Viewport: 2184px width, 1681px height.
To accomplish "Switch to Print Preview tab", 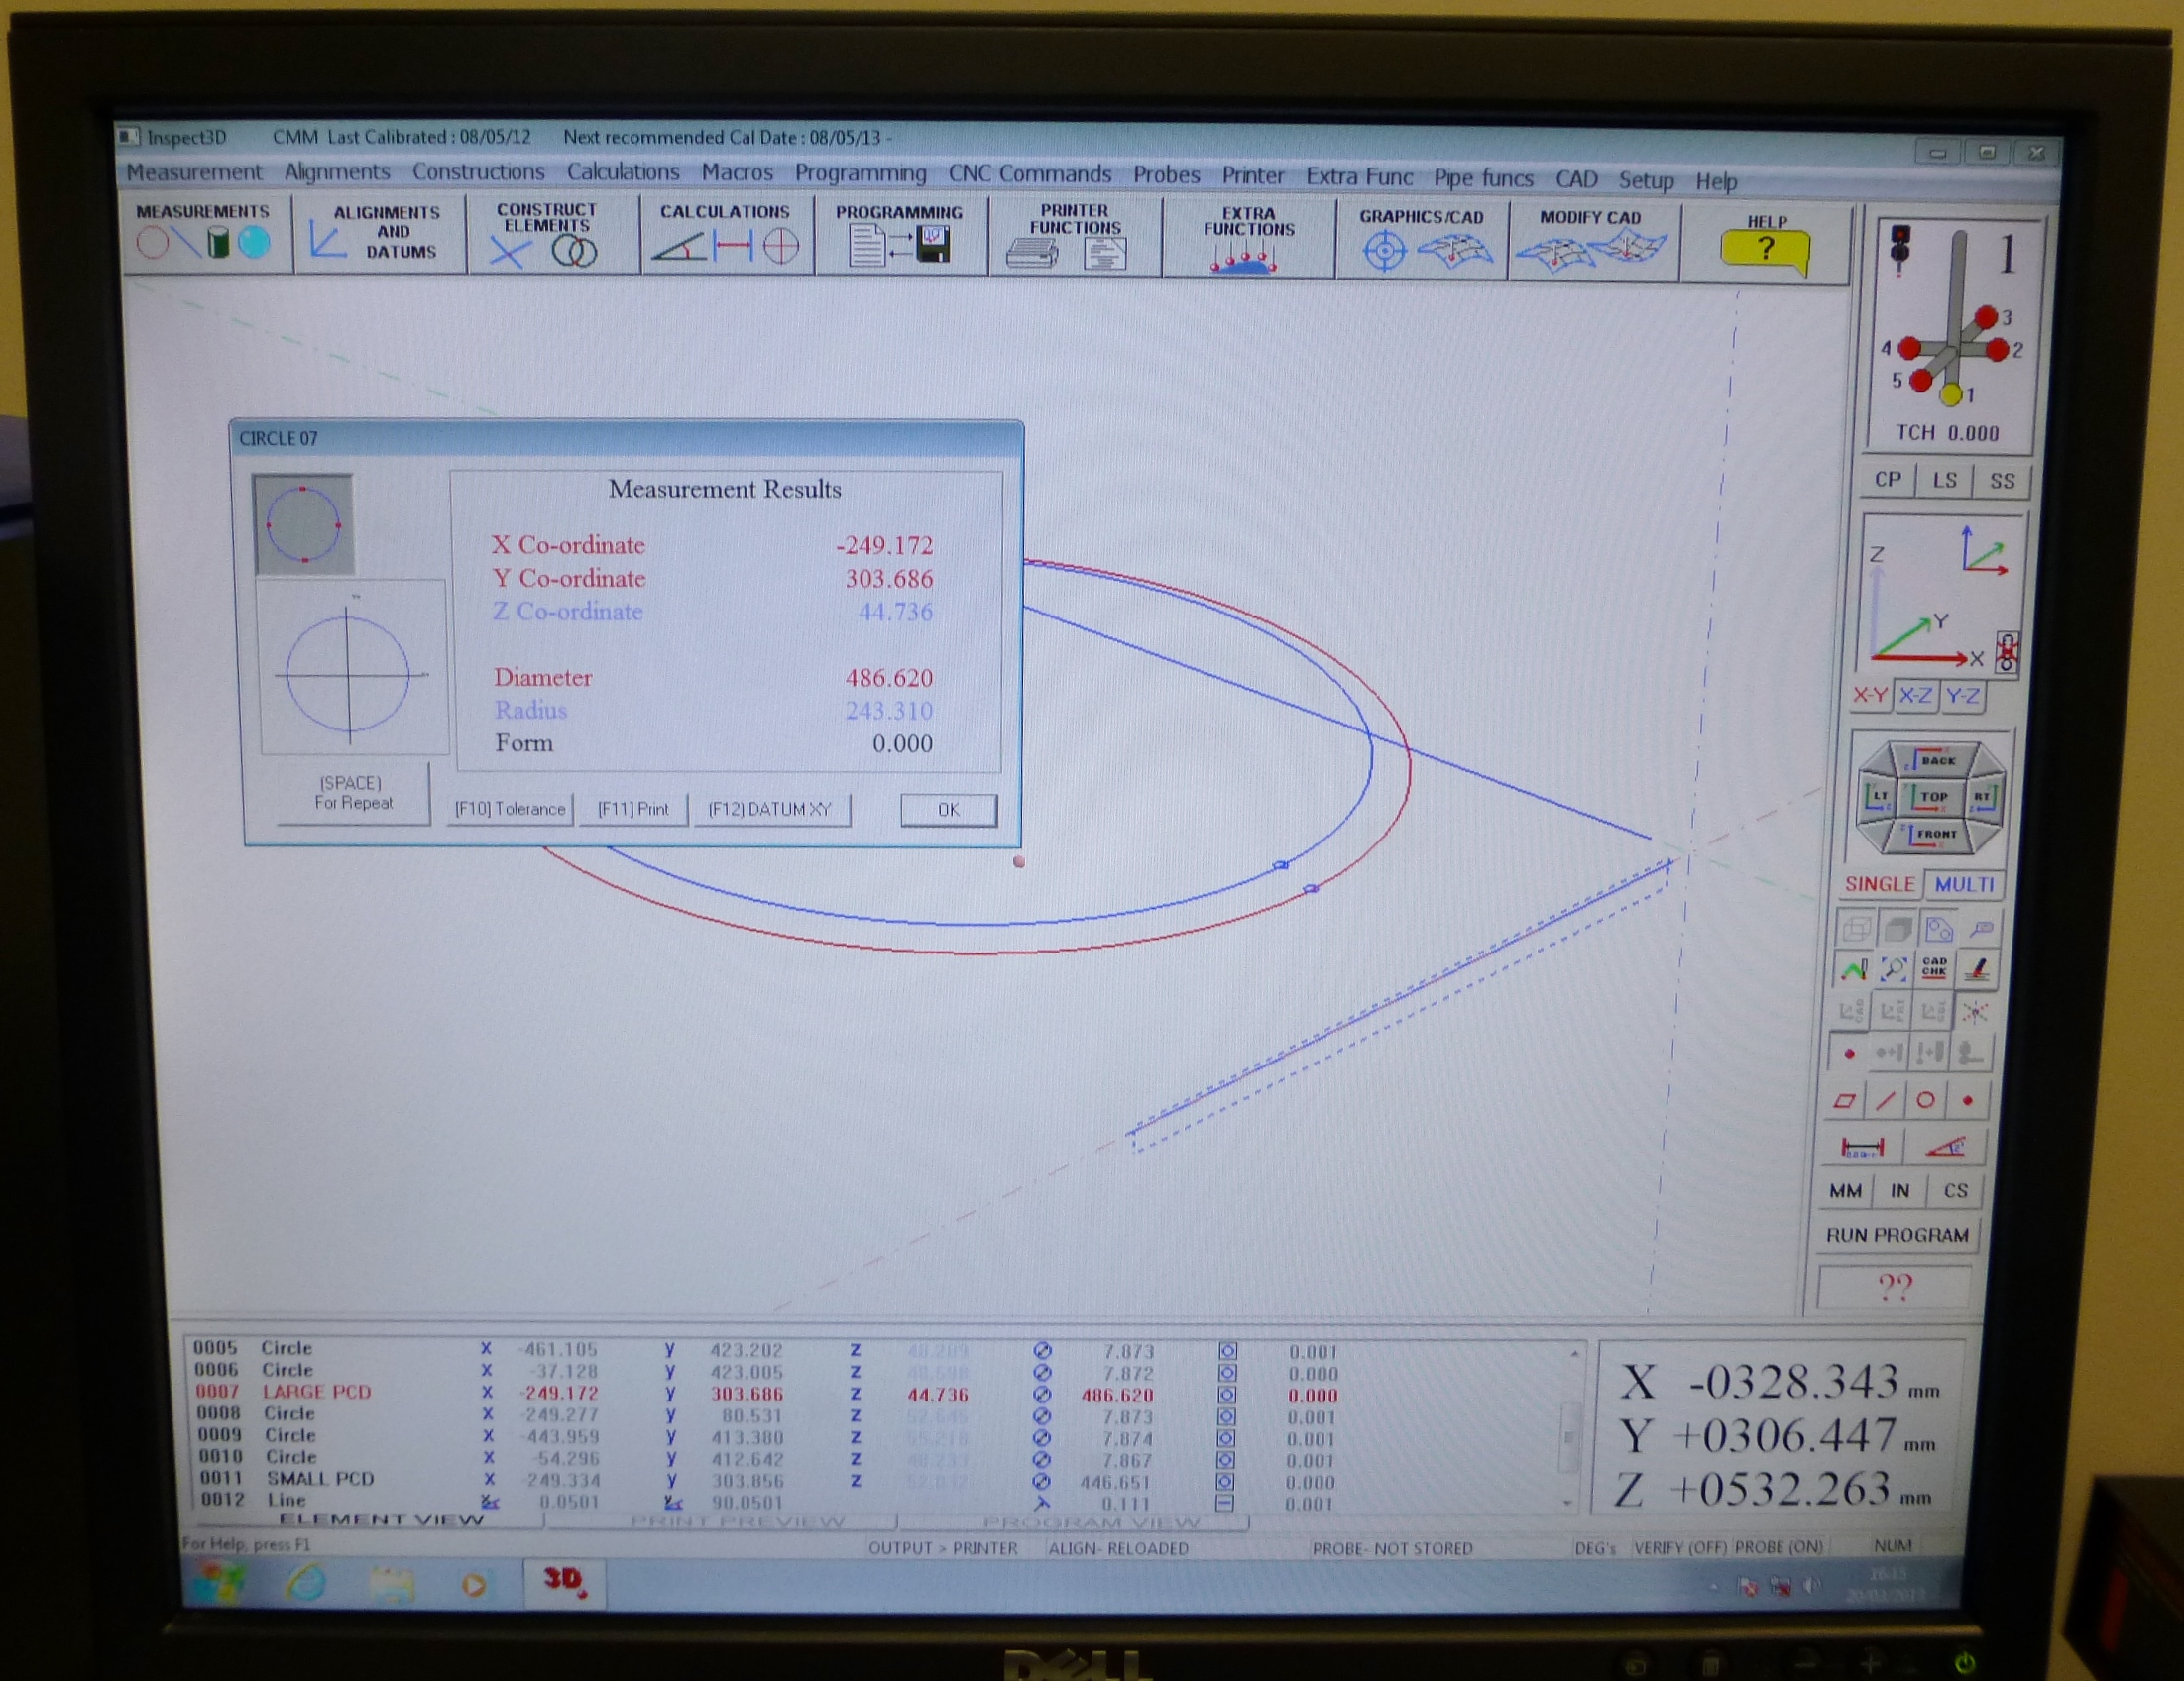I will [x=737, y=1522].
